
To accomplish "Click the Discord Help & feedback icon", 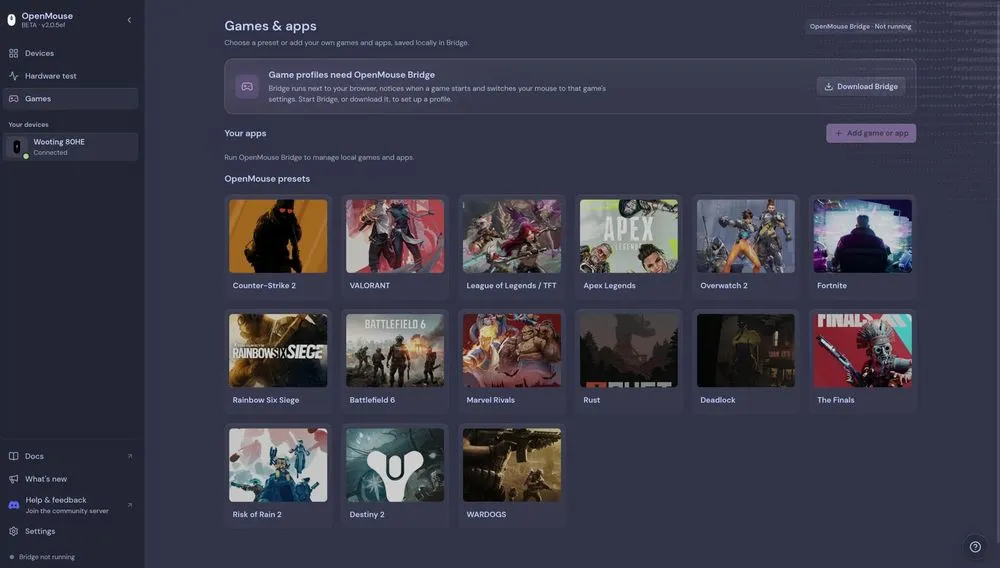I will pos(13,505).
